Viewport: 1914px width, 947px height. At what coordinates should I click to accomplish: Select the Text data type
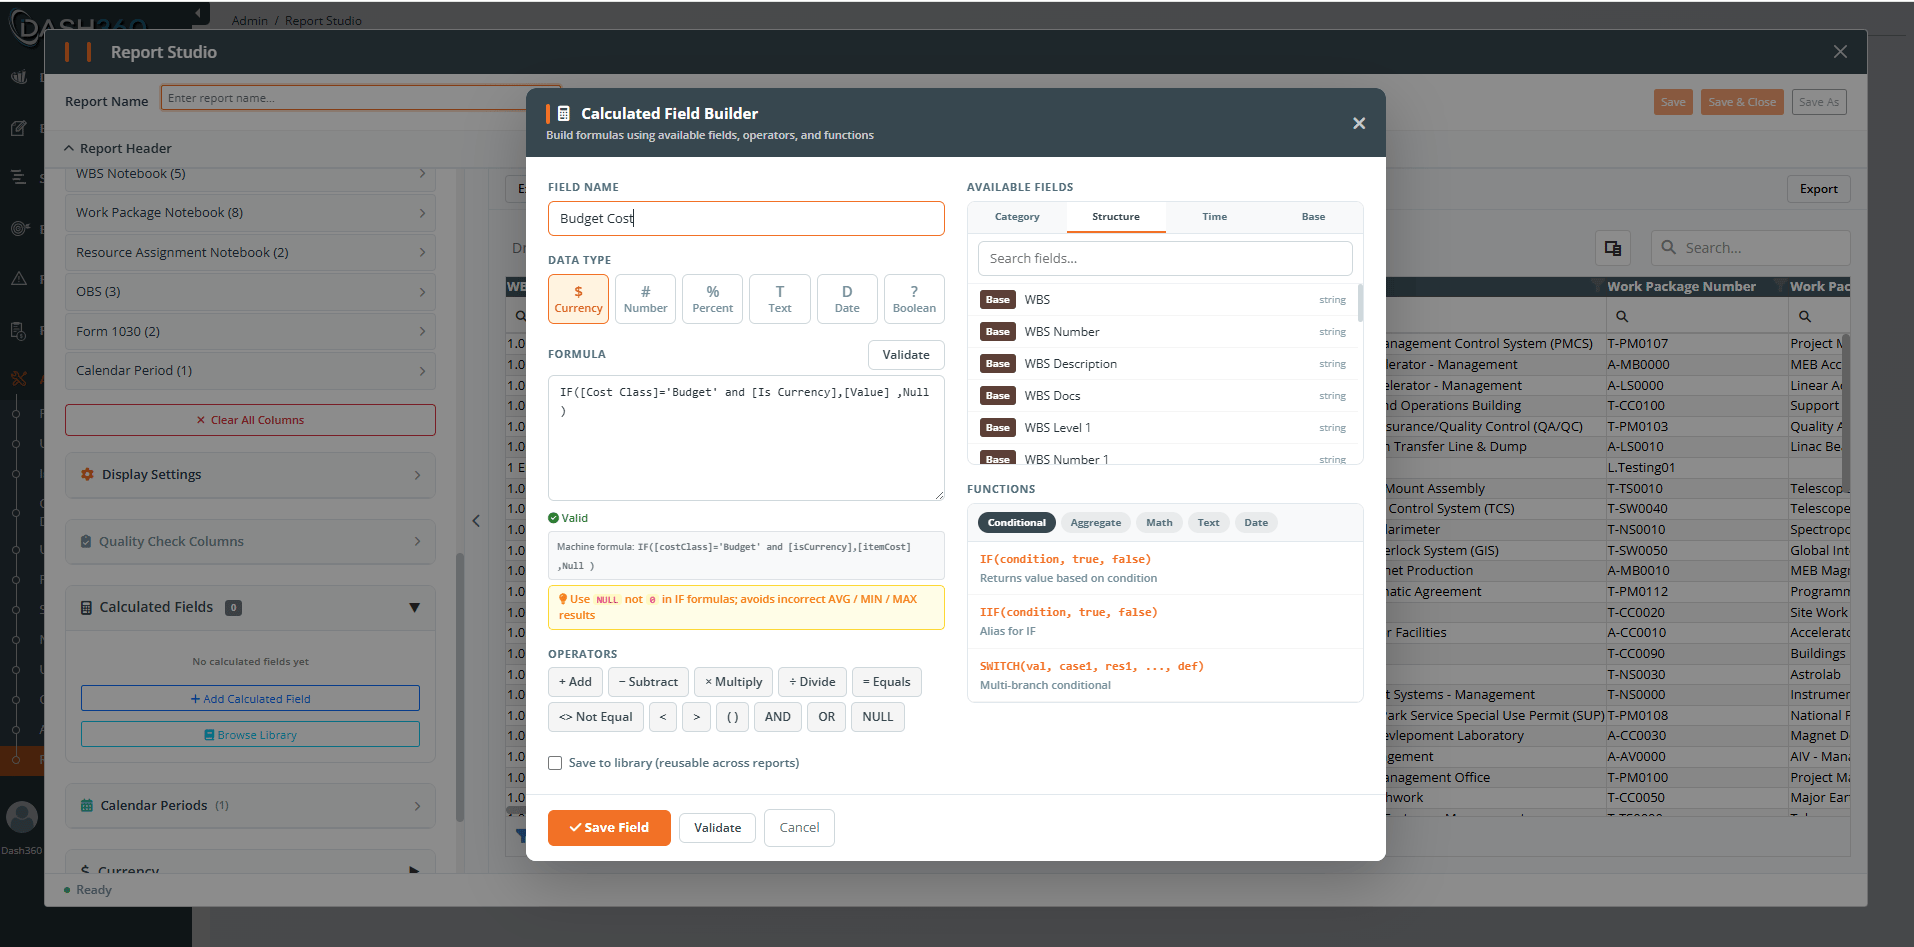[x=779, y=299]
